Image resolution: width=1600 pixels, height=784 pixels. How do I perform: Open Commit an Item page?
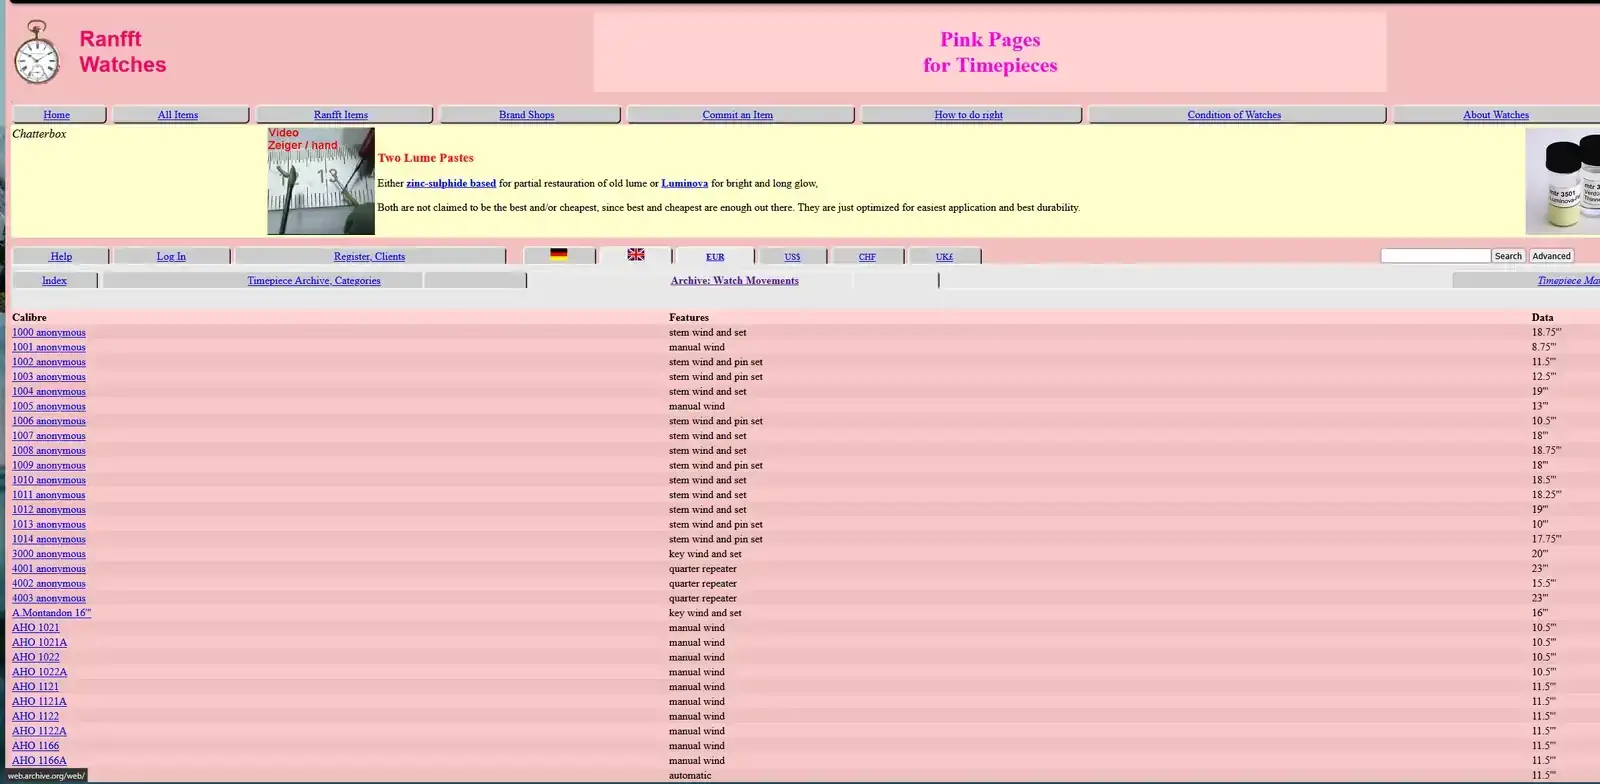(738, 115)
